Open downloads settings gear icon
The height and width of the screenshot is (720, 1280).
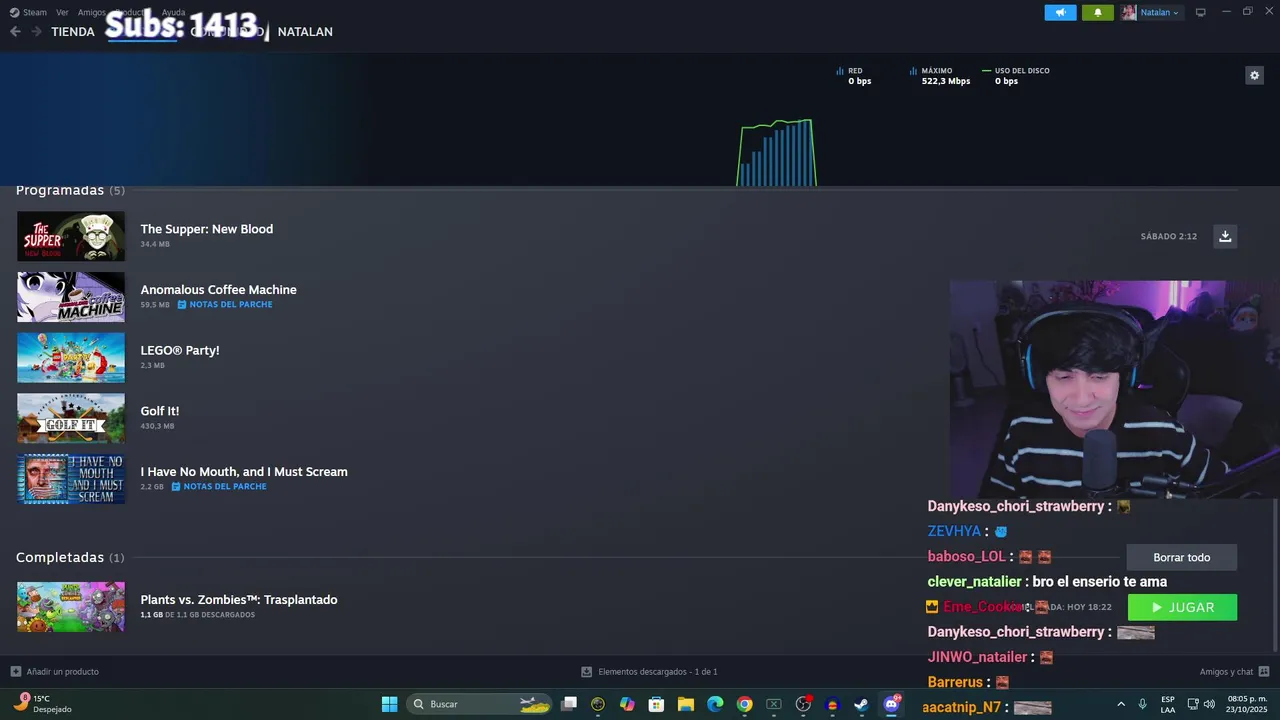[1254, 75]
